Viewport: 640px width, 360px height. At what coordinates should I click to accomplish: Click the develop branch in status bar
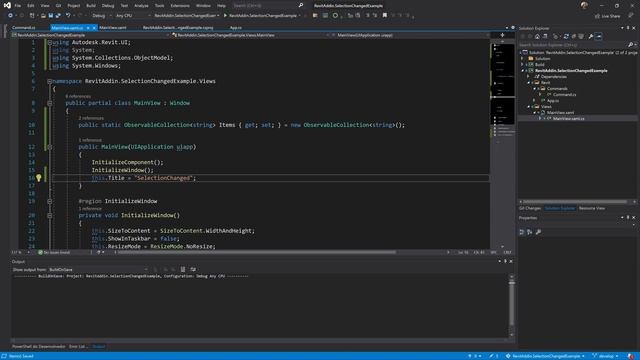point(605,356)
